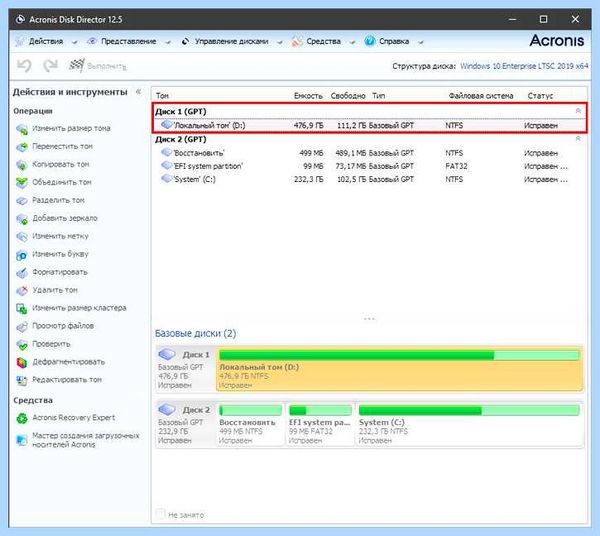600x536 pixels.
Task: Collapse the Диск 1 (GPT) group arrow
Action: (x=578, y=111)
